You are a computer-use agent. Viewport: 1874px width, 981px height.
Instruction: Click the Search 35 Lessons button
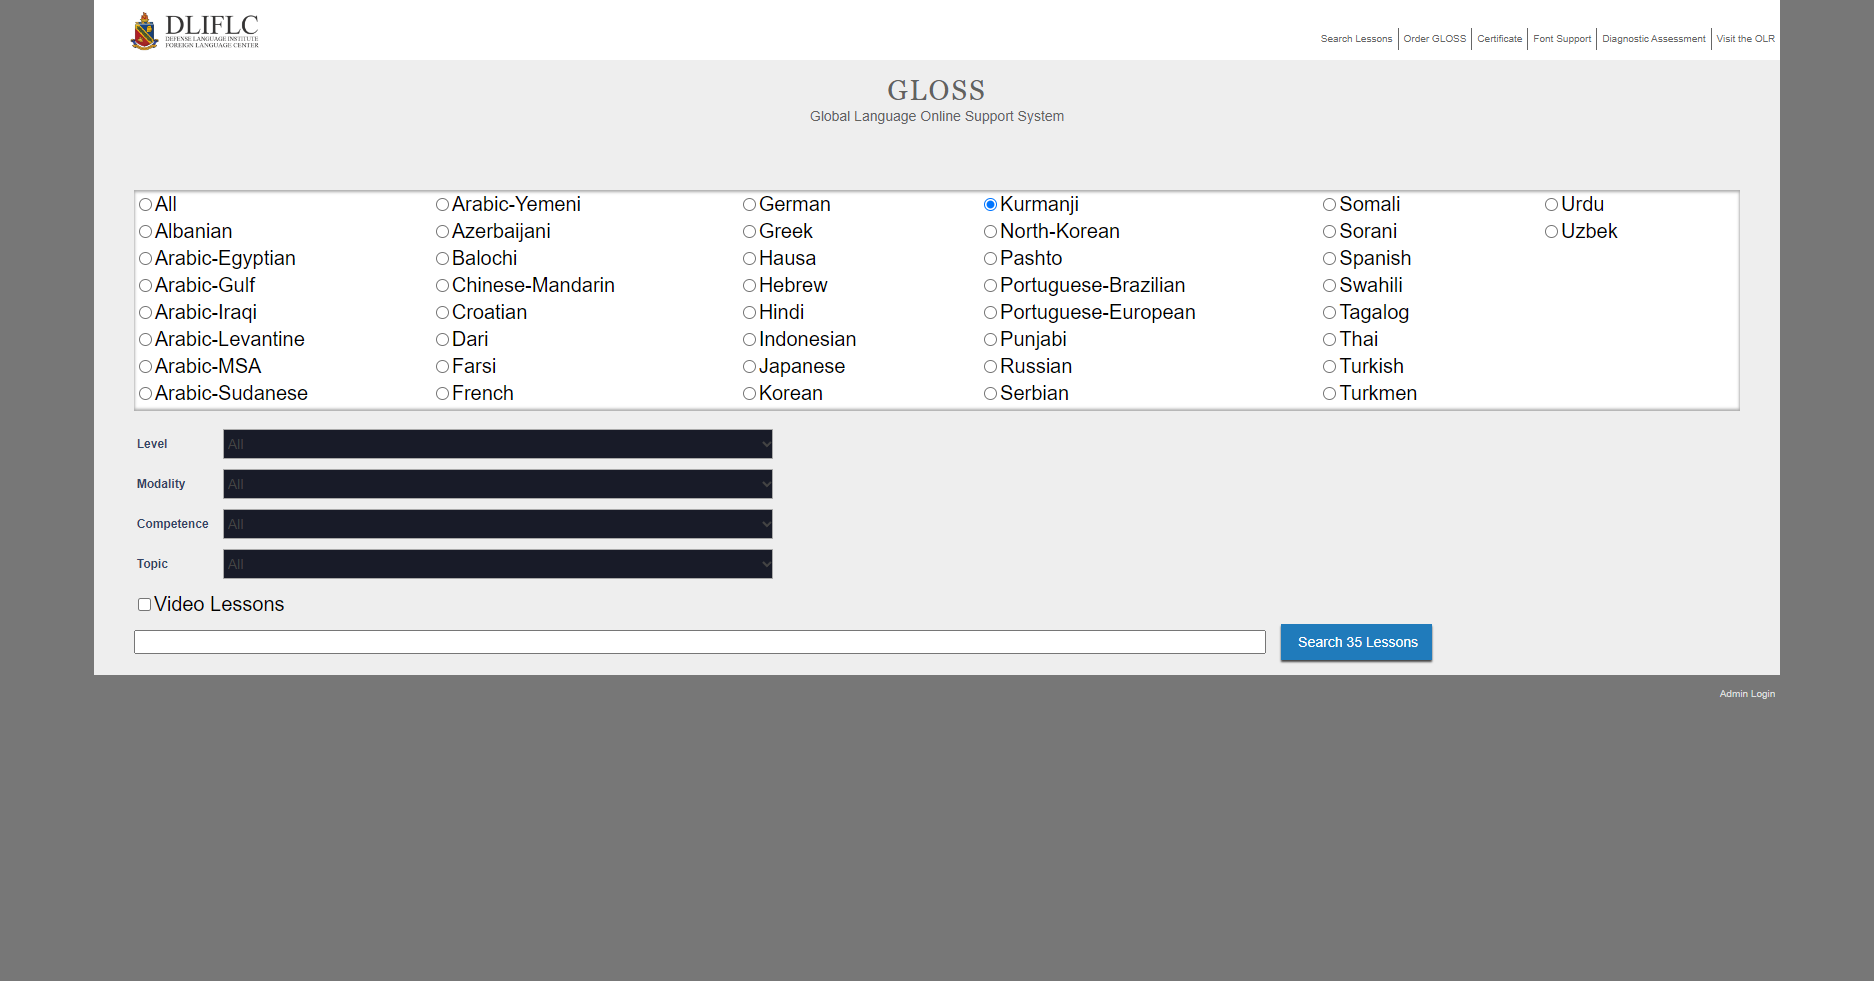point(1356,642)
